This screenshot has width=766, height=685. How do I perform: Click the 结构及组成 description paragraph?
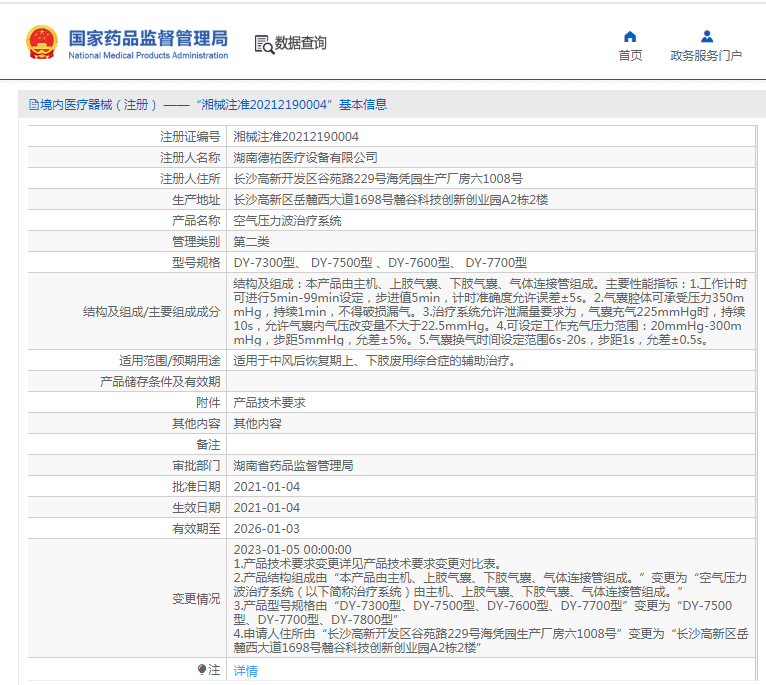[x=490, y=312]
